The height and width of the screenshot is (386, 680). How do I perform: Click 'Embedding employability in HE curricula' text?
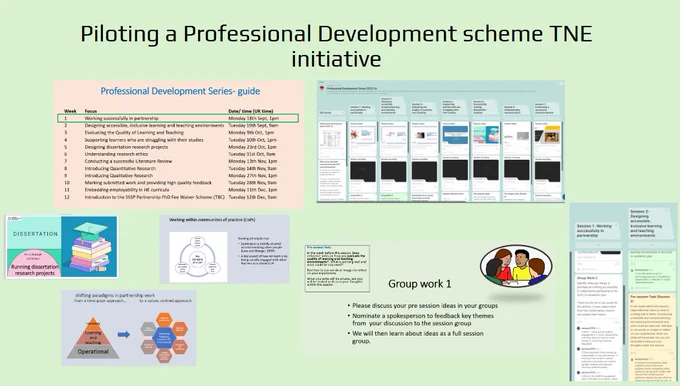tap(127, 190)
